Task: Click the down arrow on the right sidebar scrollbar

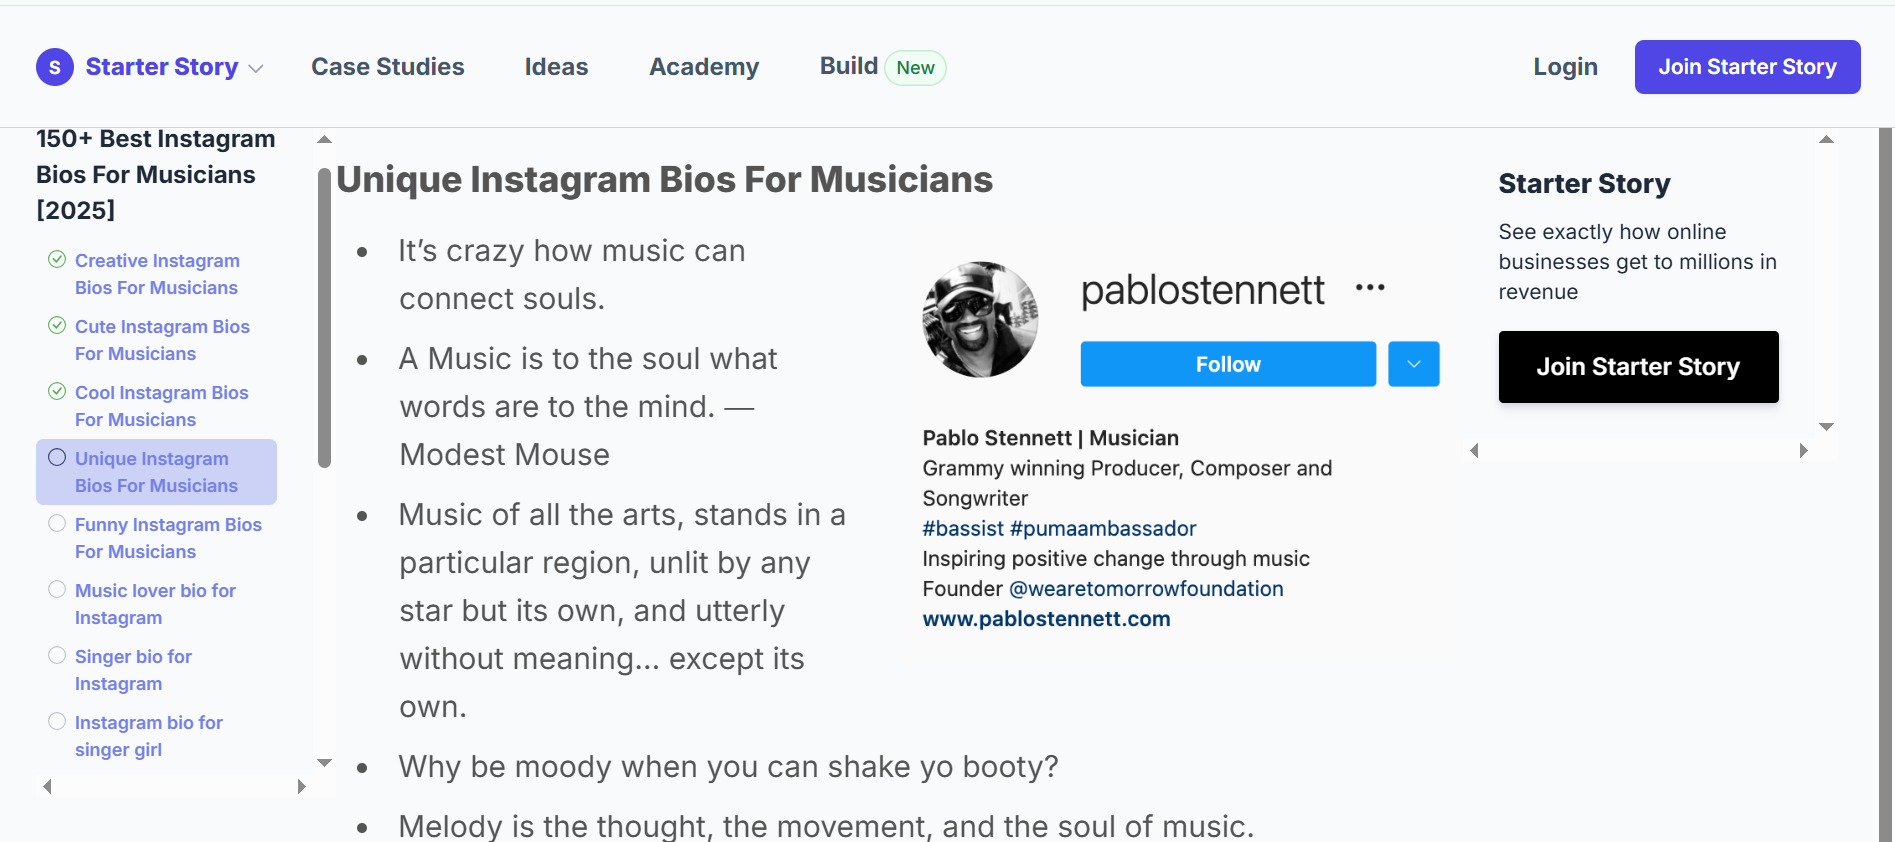Action: (x=1827, y=427)
